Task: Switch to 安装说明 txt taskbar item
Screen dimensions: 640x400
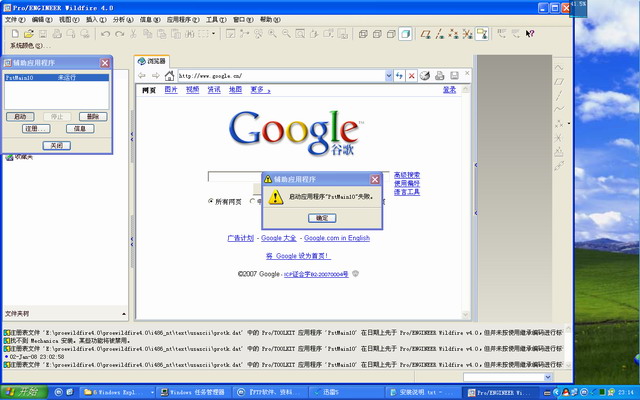Action: pos(422,392)
